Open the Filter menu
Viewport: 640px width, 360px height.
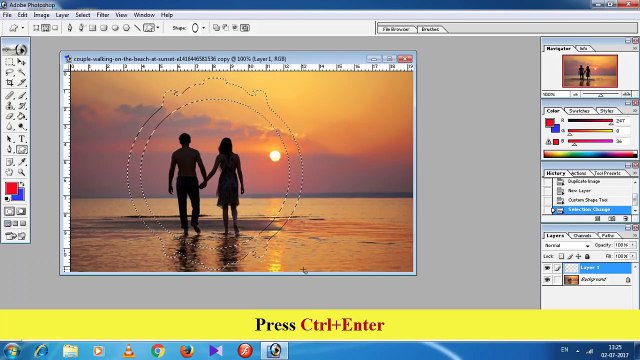tap(102, 15)
